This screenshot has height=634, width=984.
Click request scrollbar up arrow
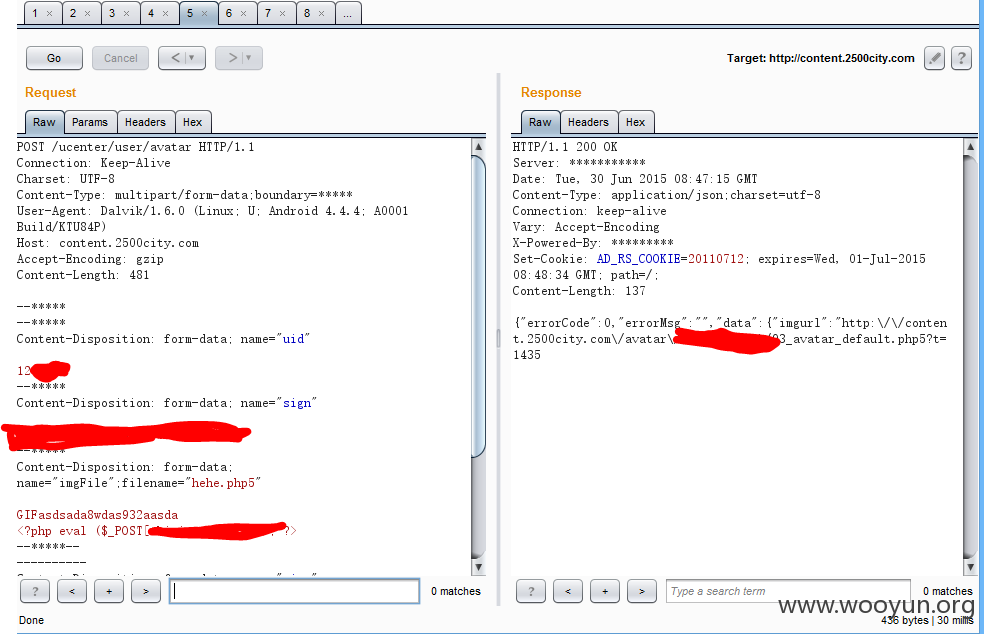tap(478, 146)
